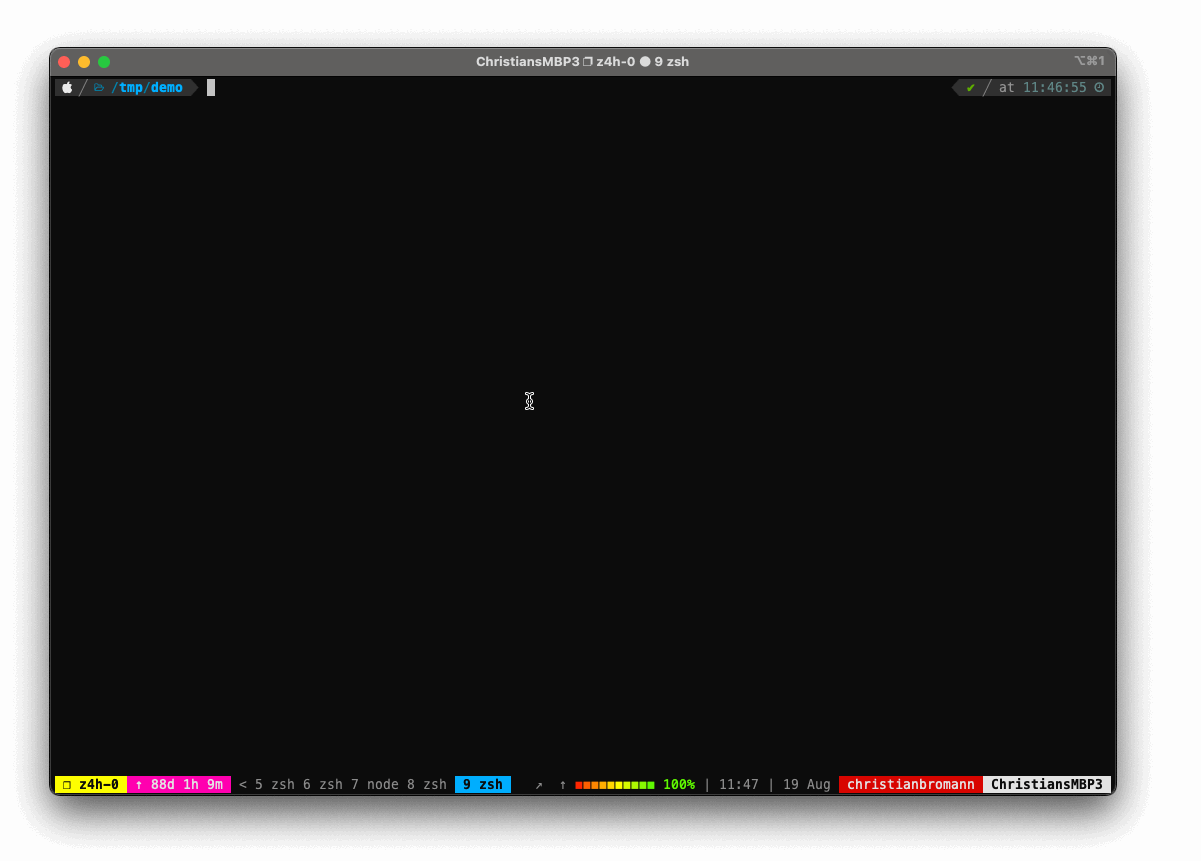Click the clock icon after 11:46:55
The height and width of the screenshot is (861, 1201).
coord(1099,88)
